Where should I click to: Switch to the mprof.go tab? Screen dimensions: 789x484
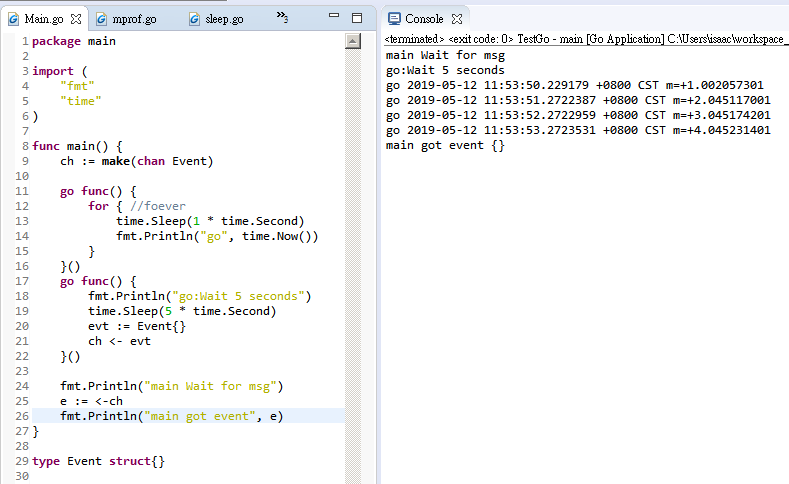[134, 19]
